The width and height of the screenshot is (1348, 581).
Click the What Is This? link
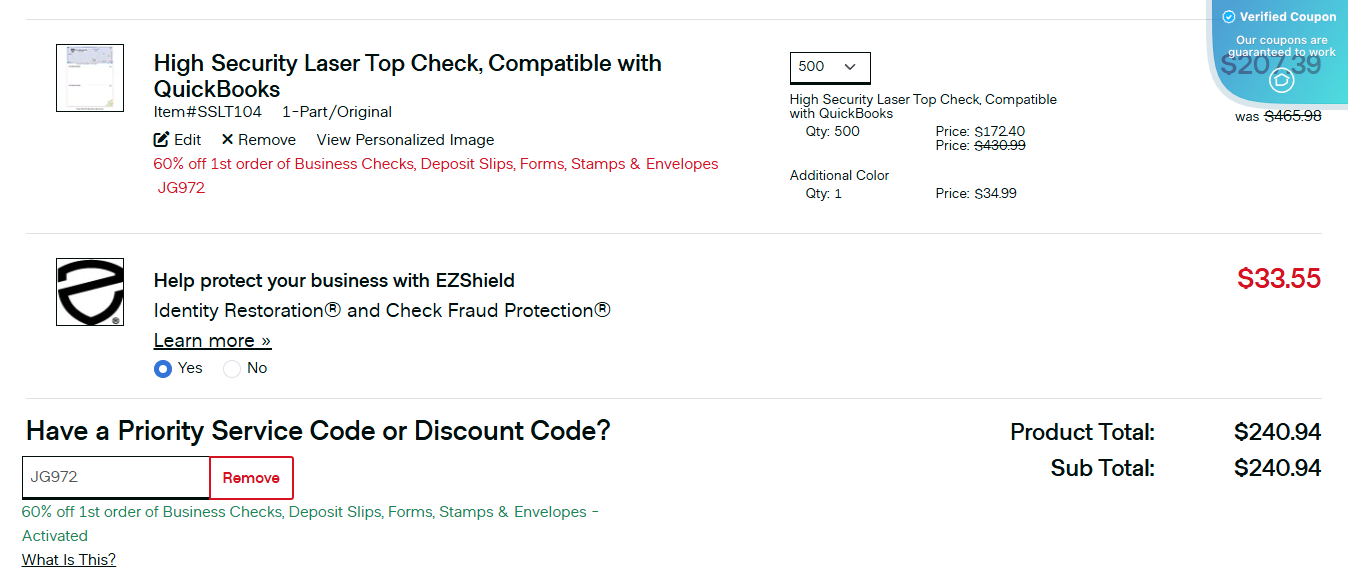[x=68, y=559]
